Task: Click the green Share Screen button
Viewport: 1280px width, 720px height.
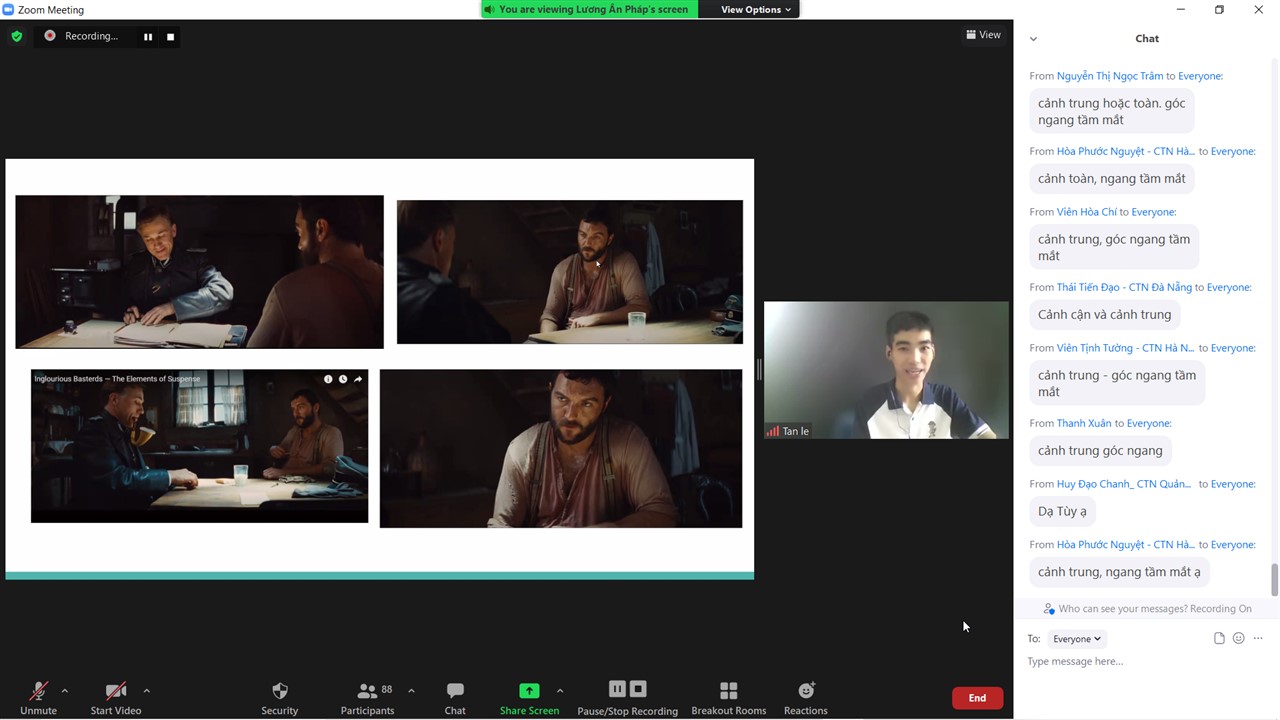Action: click(529, 697)
